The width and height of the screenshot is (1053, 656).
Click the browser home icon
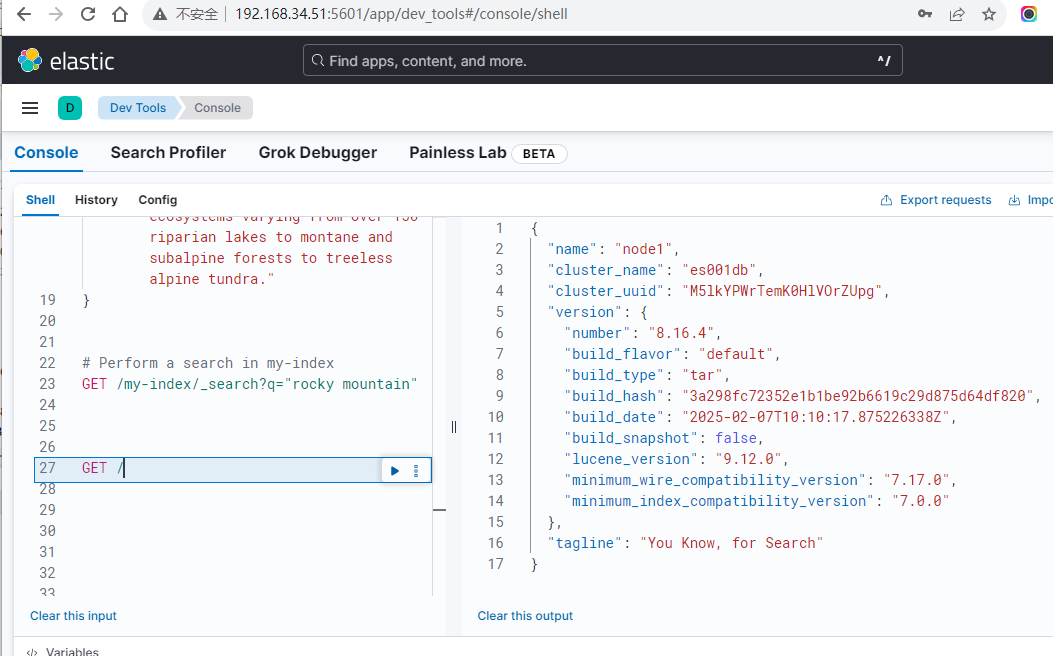point(120,15)
